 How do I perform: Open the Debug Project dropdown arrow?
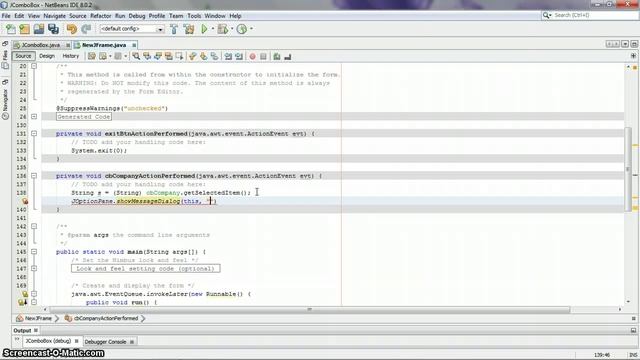pyautogui.click(x=232, y=29)
